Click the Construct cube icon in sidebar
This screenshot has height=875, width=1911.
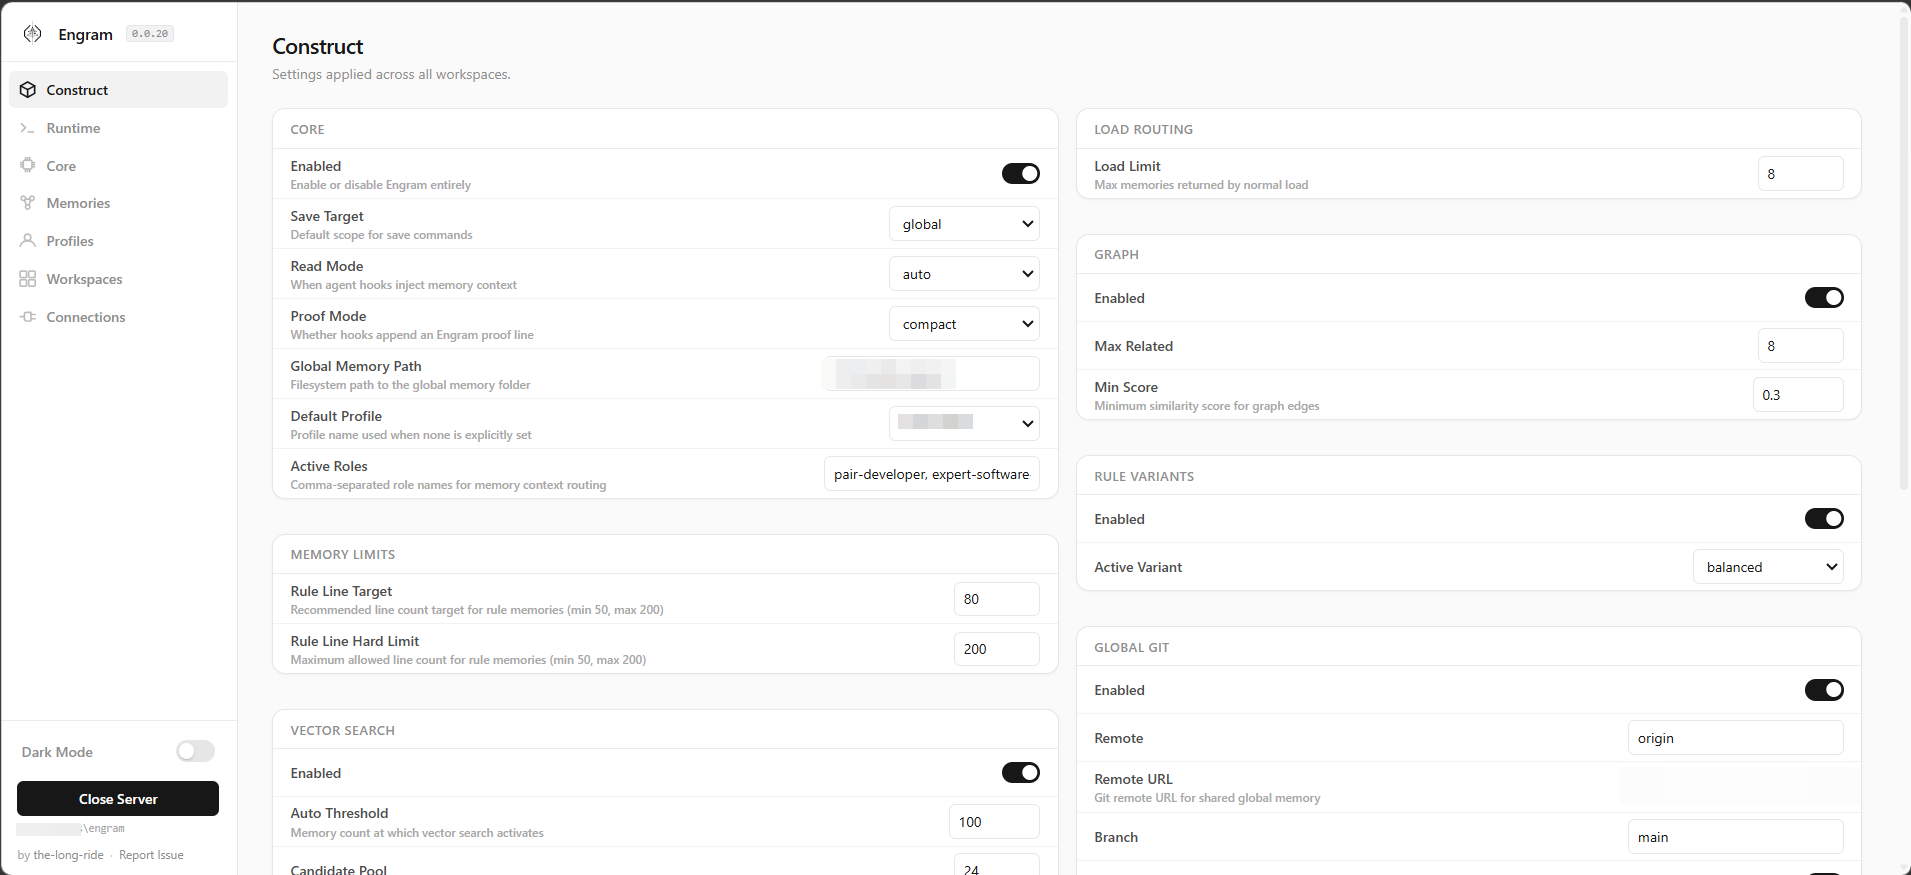(28, 90)
